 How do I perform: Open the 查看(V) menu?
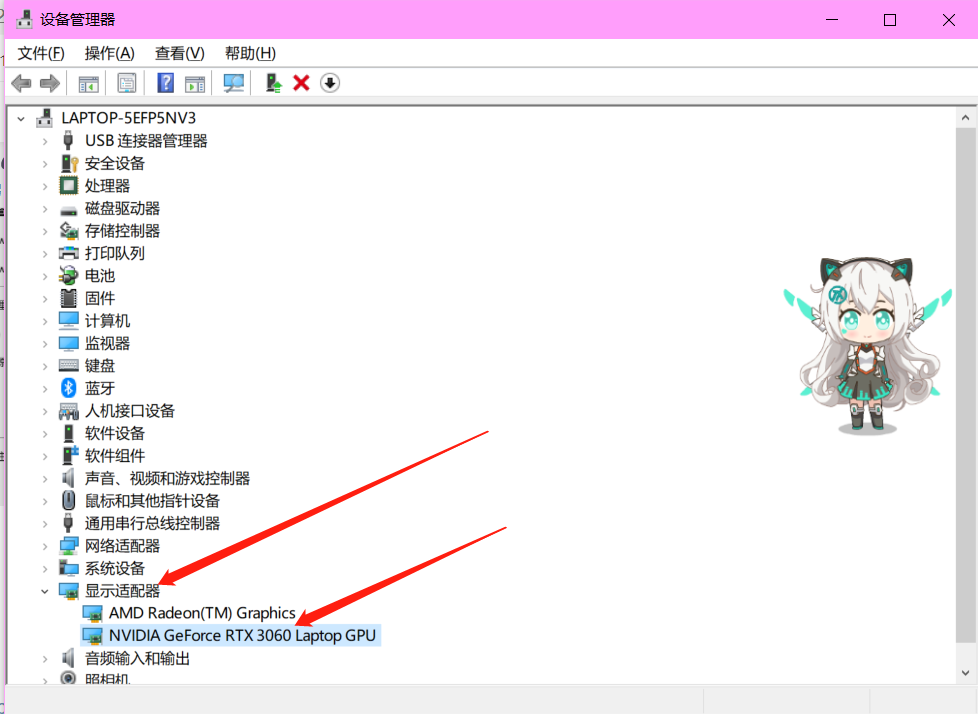coord(180,54)
